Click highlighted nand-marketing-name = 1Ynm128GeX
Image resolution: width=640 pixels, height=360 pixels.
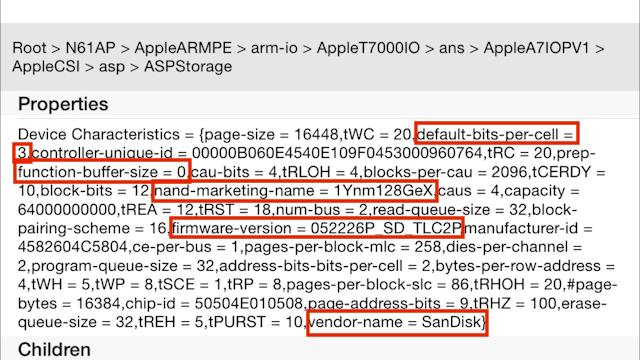[x=294, y=191]
